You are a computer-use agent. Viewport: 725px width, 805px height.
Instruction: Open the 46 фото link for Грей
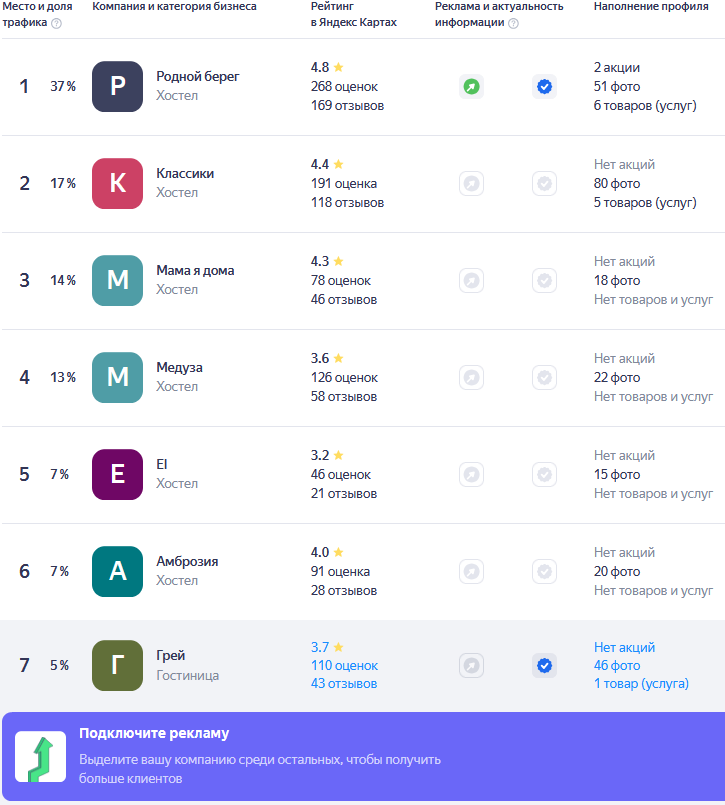coord(617,665)
